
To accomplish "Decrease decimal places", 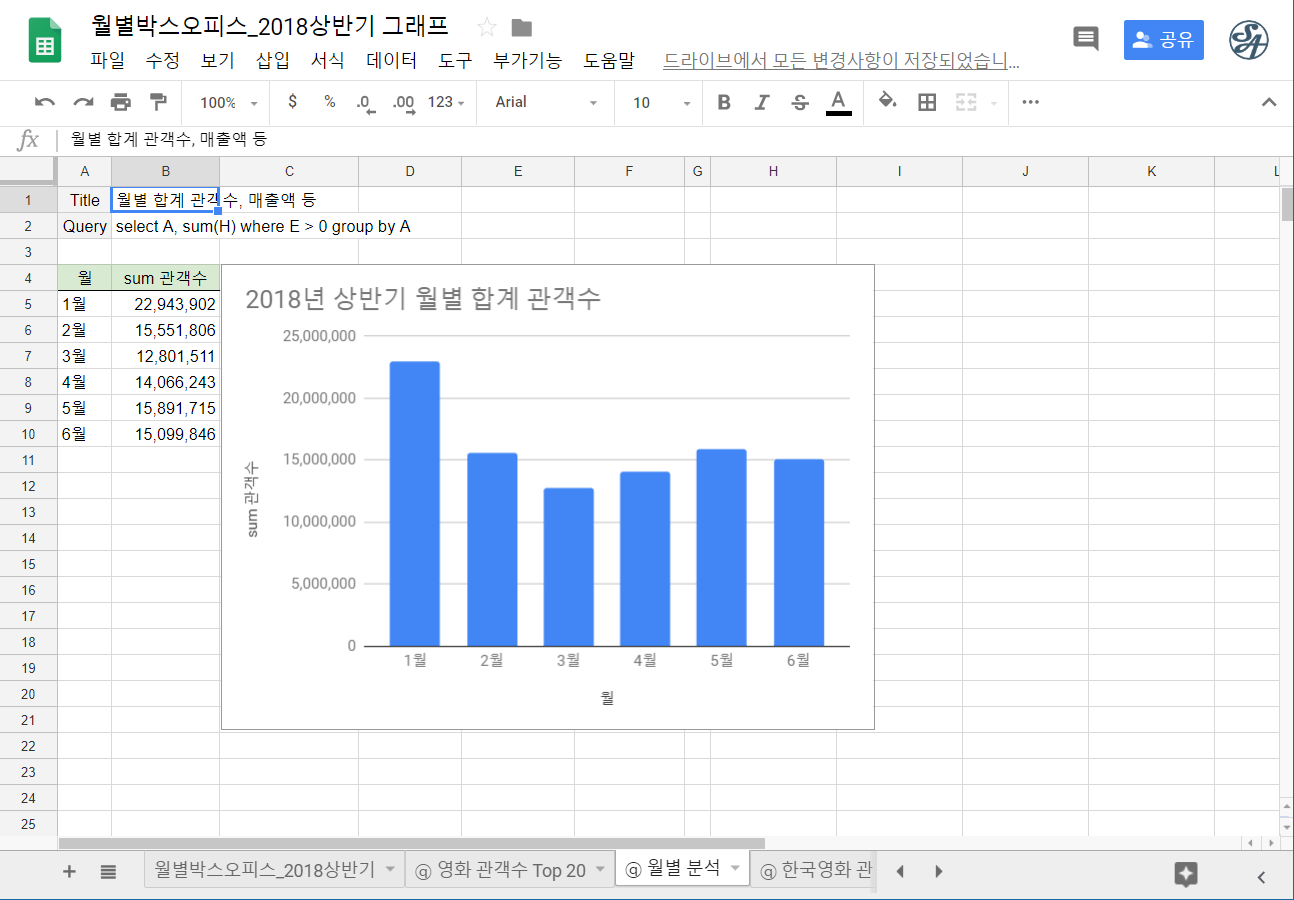I will click(x=364, y=101).
